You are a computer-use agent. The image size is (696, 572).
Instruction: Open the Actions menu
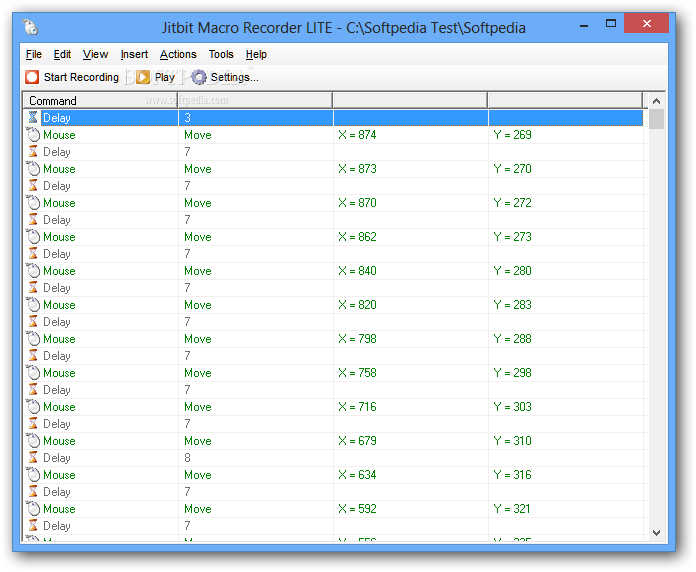tap(178, 54)
